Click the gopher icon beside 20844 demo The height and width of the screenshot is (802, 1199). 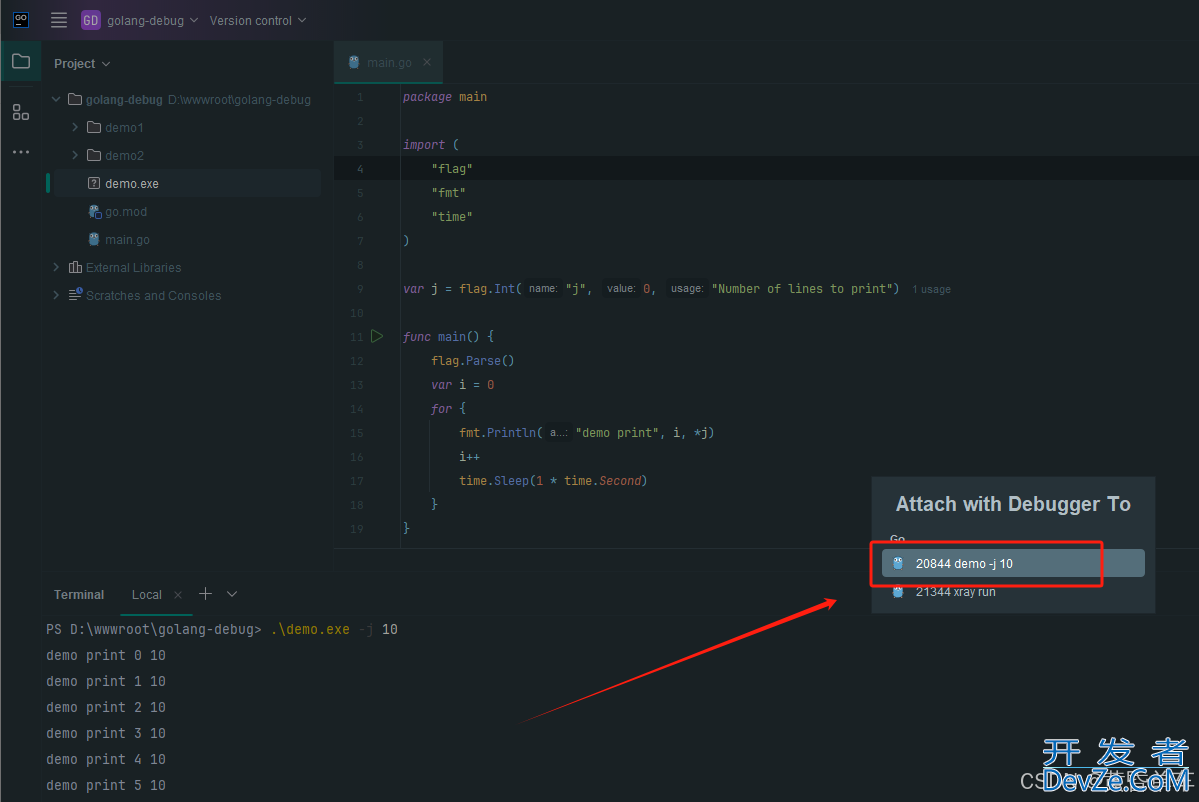click(x=898, y=563)
